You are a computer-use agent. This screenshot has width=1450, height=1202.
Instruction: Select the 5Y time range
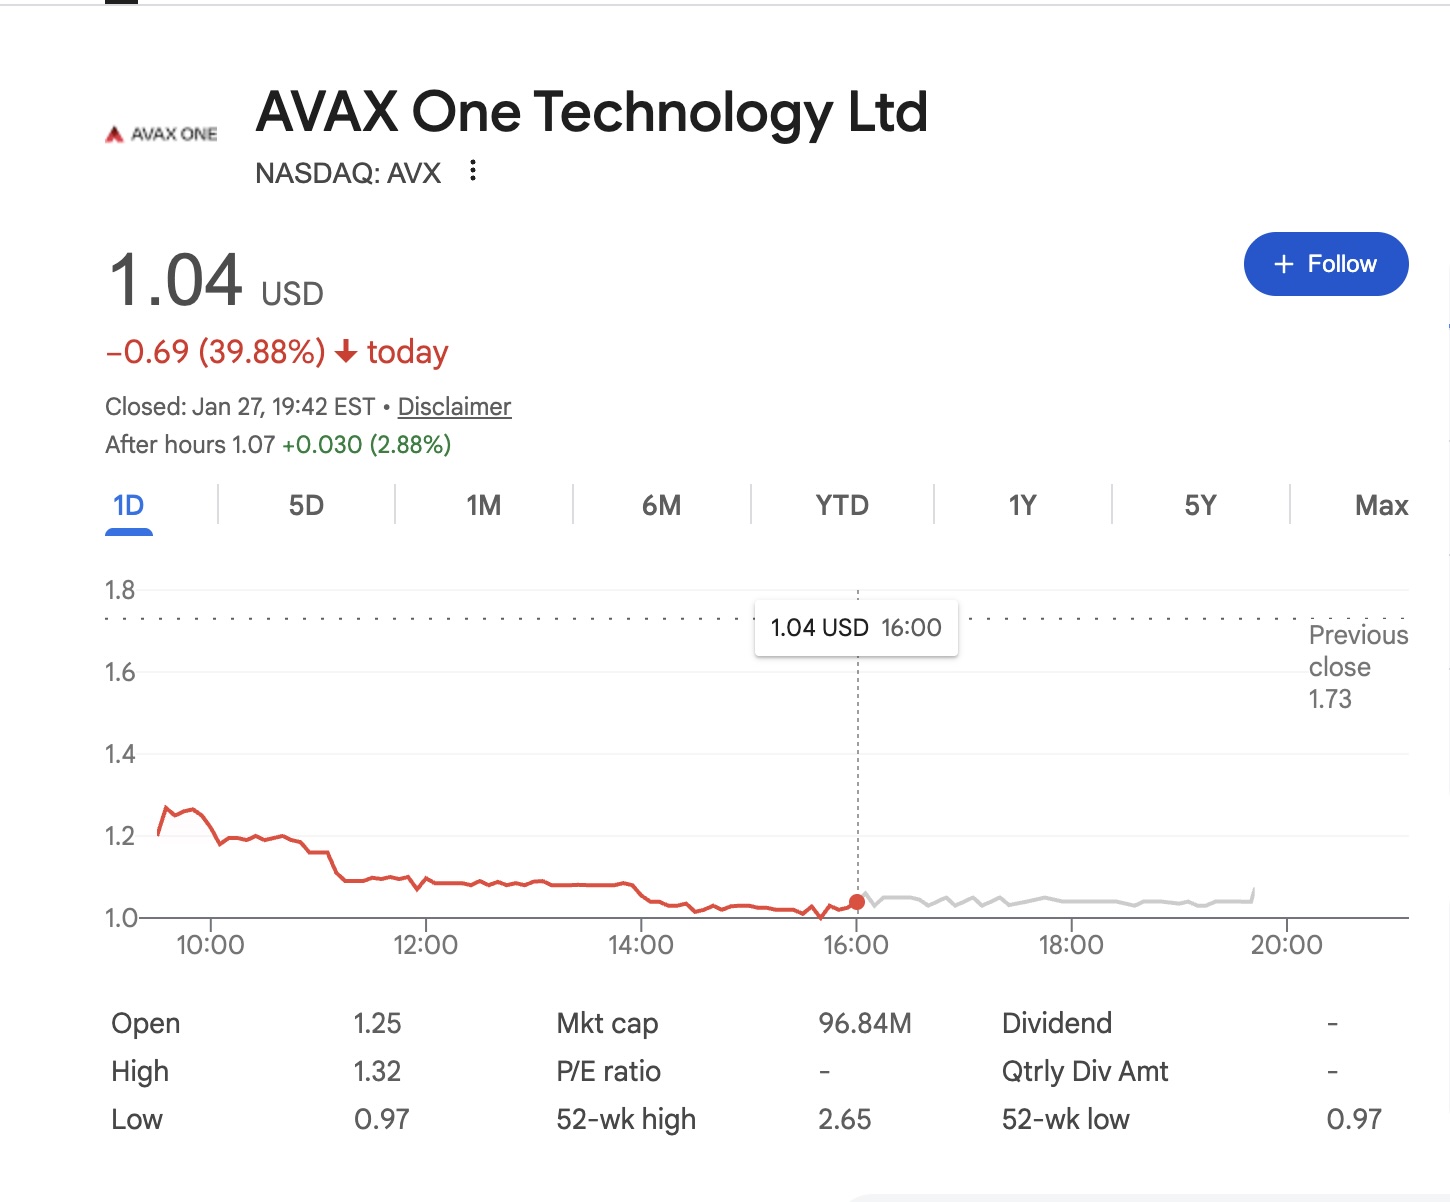tap(1198, 505)
